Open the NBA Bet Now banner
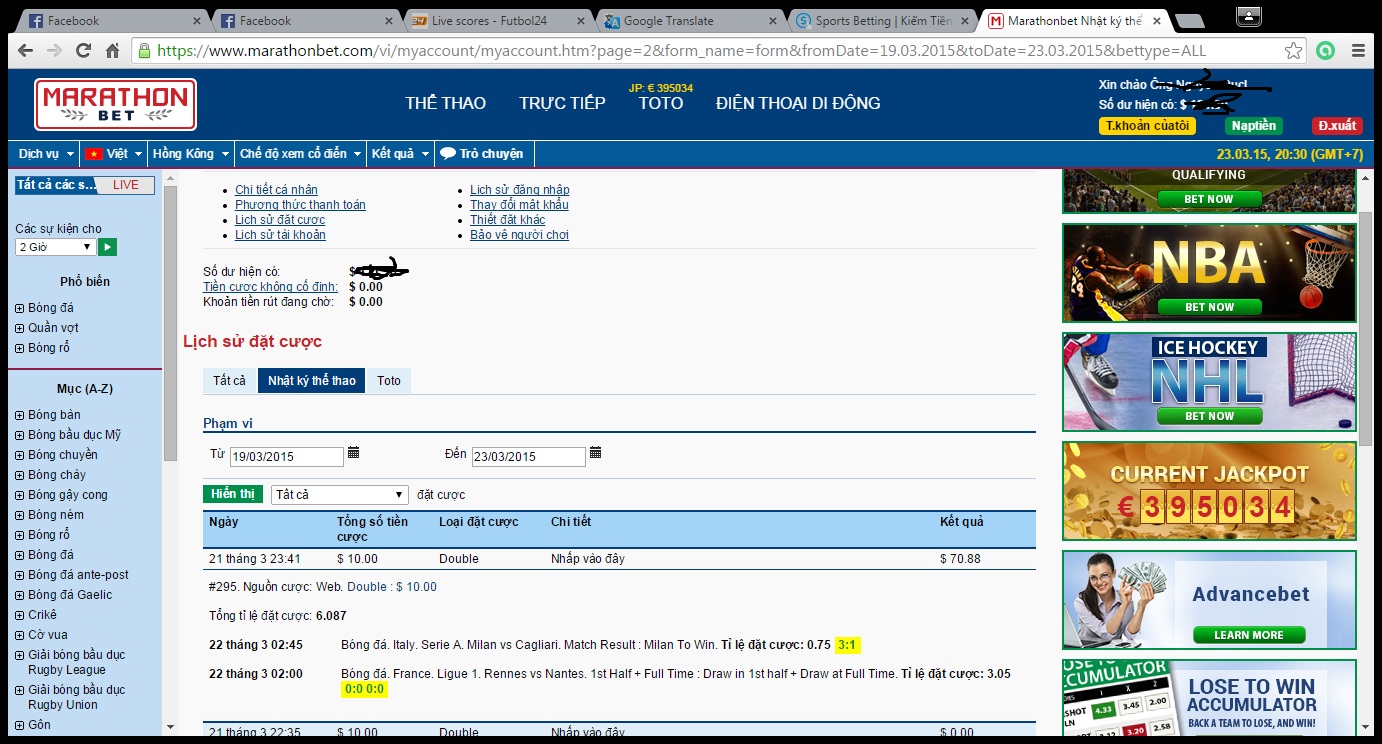This screenshot has height=744, width=1382. pyautogui.click(x=1209, y=273)
